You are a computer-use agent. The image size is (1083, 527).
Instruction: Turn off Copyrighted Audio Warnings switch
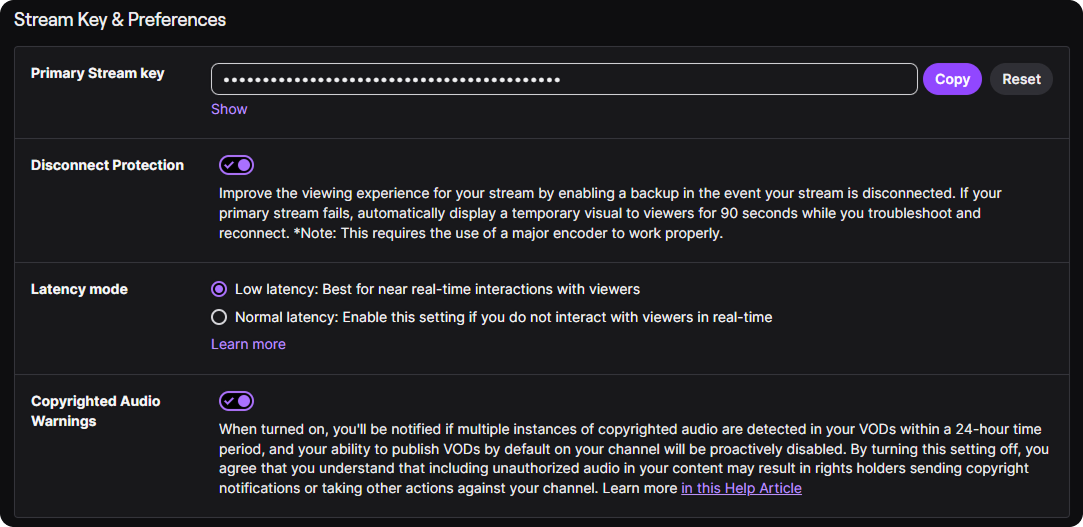coord(237,401)
